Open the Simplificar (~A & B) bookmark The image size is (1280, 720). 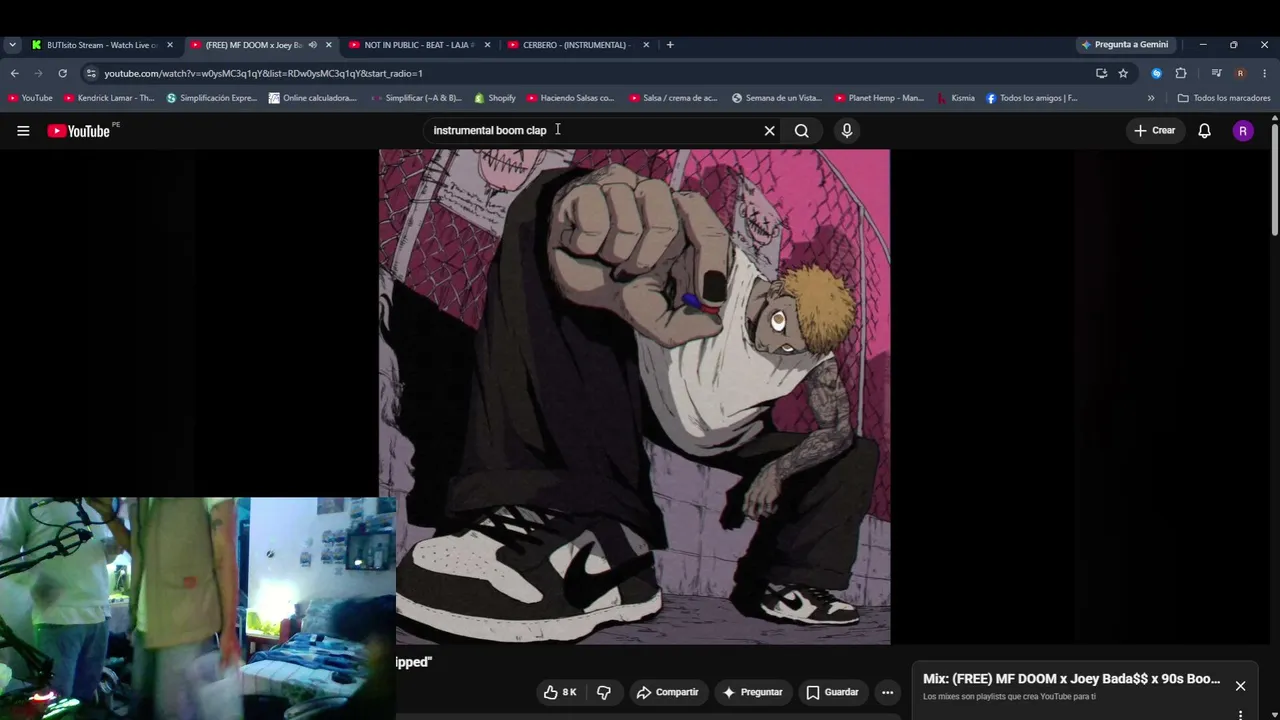click(x=416, y=98)
